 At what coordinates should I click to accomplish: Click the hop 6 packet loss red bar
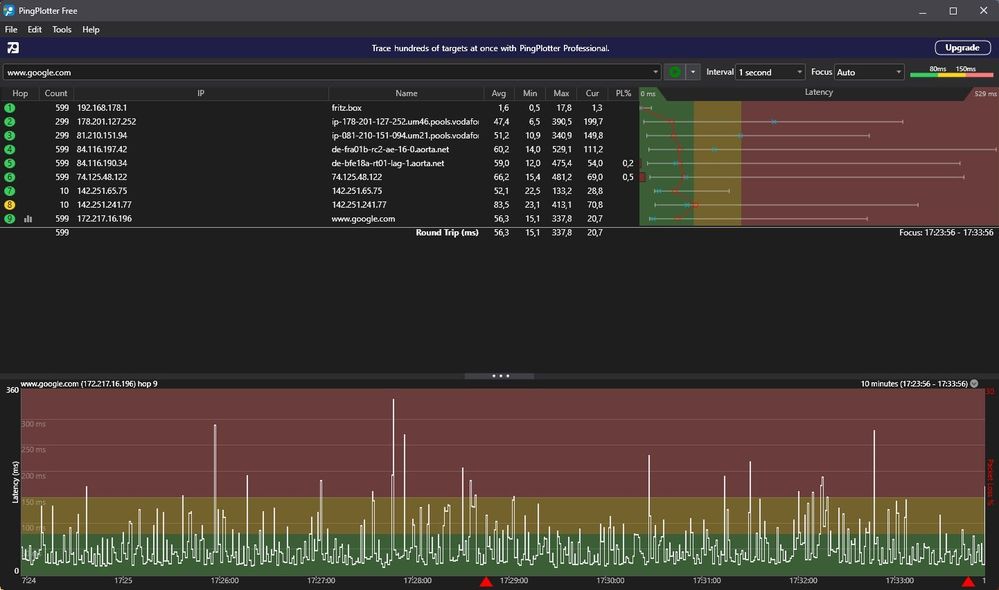(x=642, y=177)
